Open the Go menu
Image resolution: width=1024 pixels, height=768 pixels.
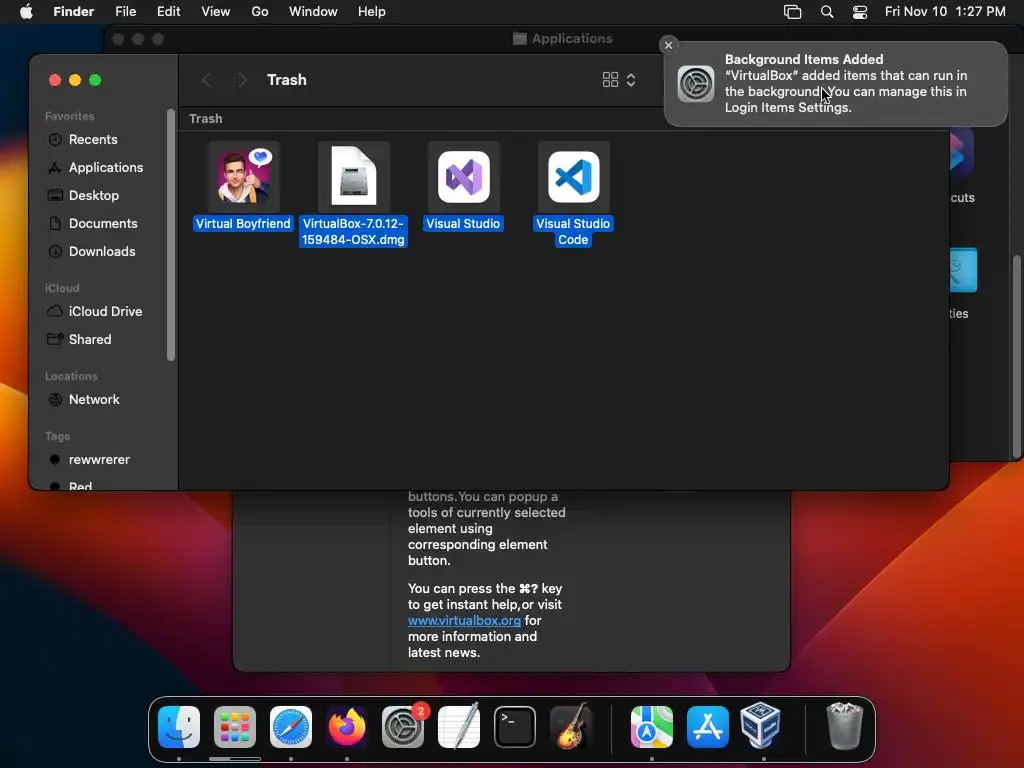coord(260,12)
